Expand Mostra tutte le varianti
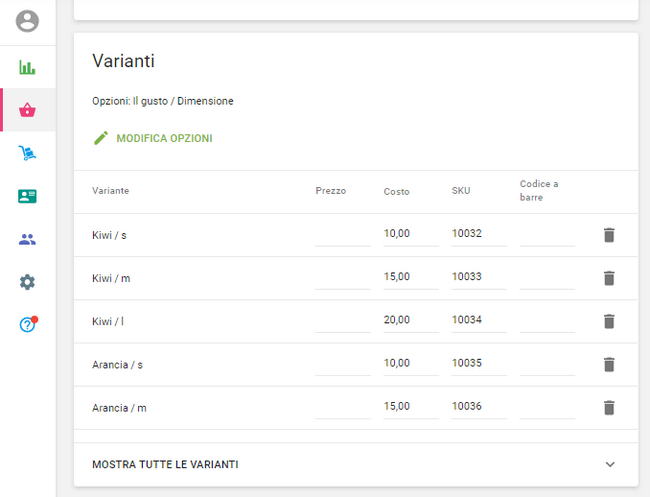The image size is (650, 497). [x=165, y=464]
